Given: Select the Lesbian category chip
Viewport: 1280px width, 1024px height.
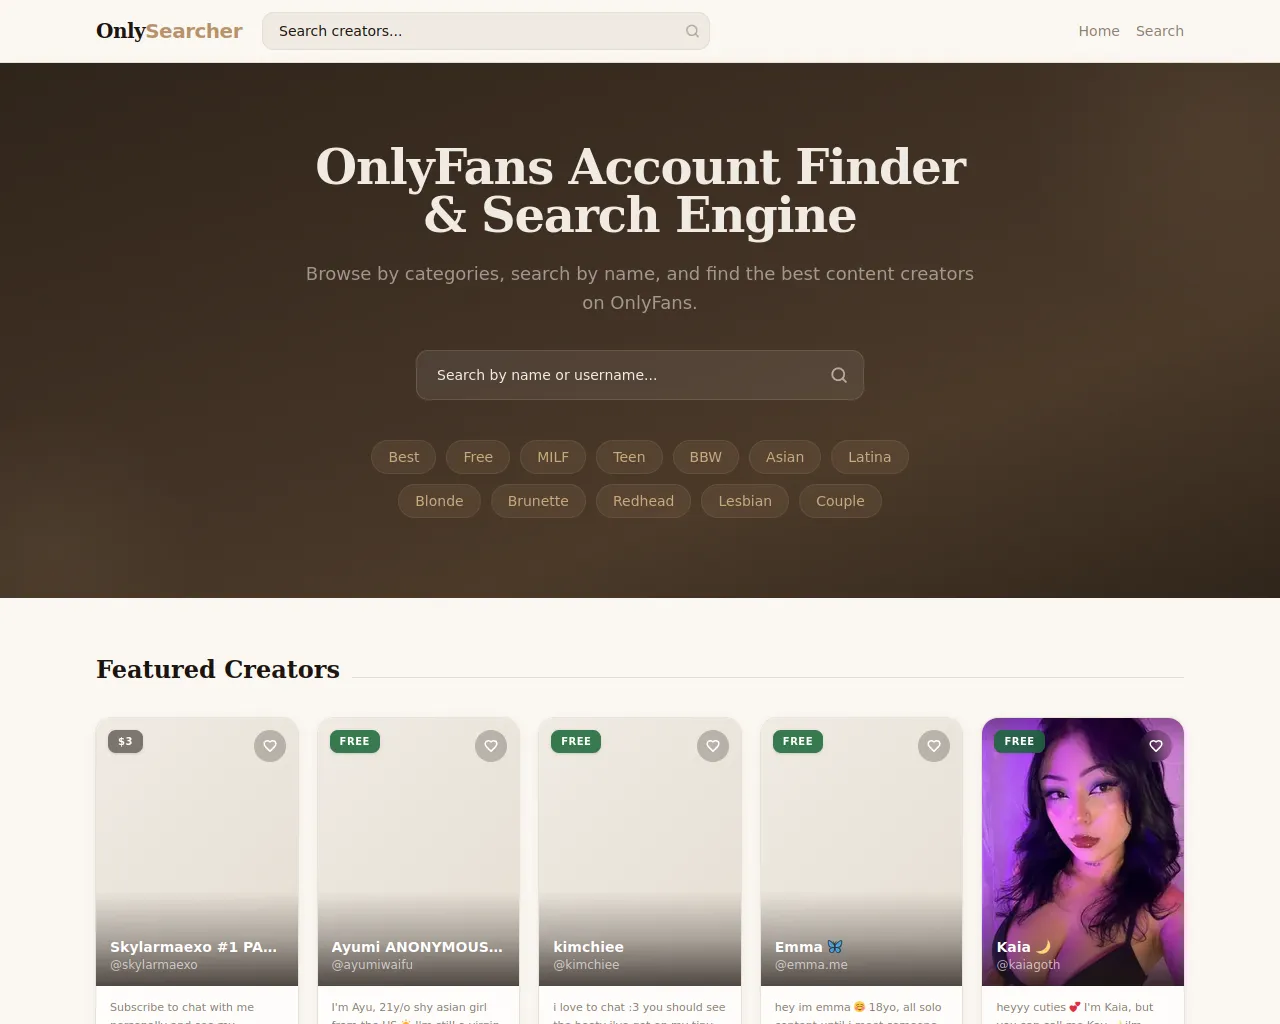Looking at the screenshot, I should point(745,501).
